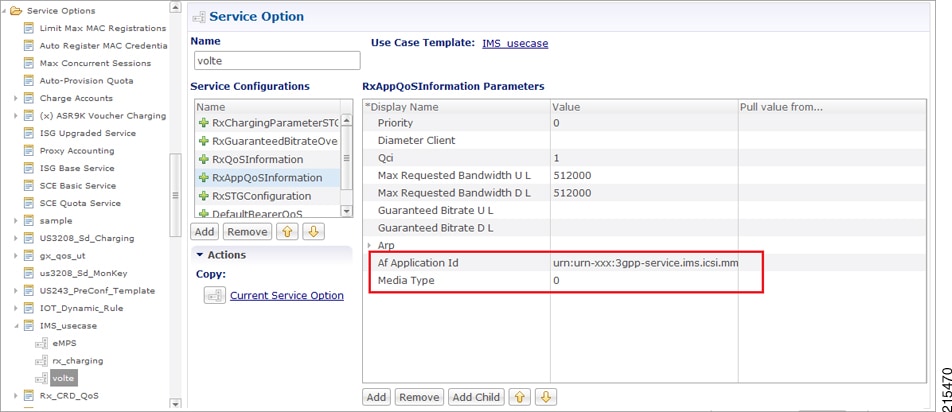Click the move-up arrow under Service Configurations
952x412 pixels.
coord(286,232)
